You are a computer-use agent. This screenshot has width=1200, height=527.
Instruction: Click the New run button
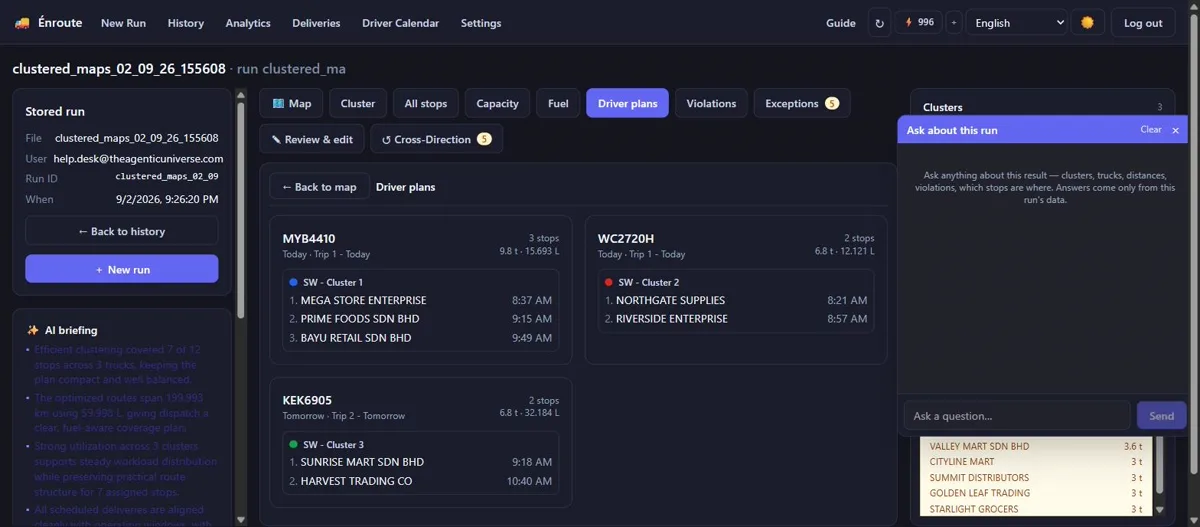pos(121,269)
